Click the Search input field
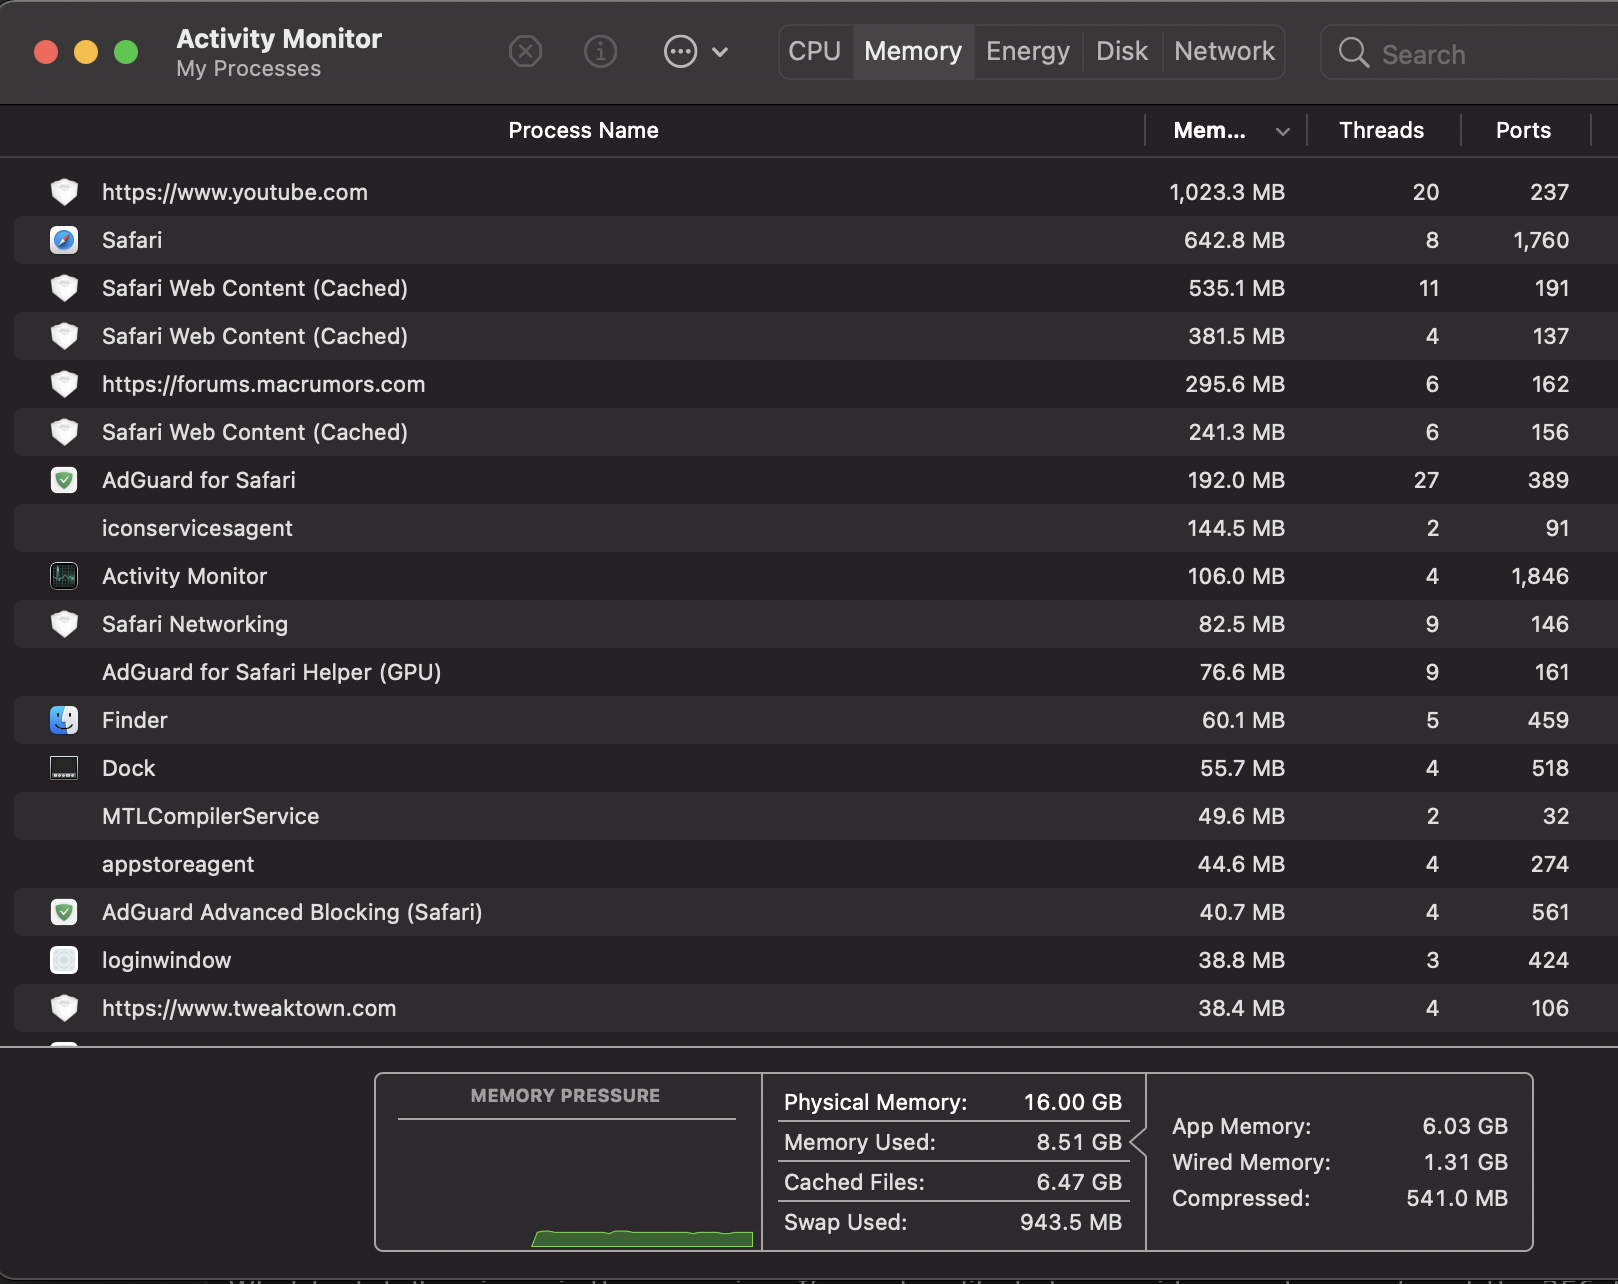1618x1284 pixels. point(1470,53)
